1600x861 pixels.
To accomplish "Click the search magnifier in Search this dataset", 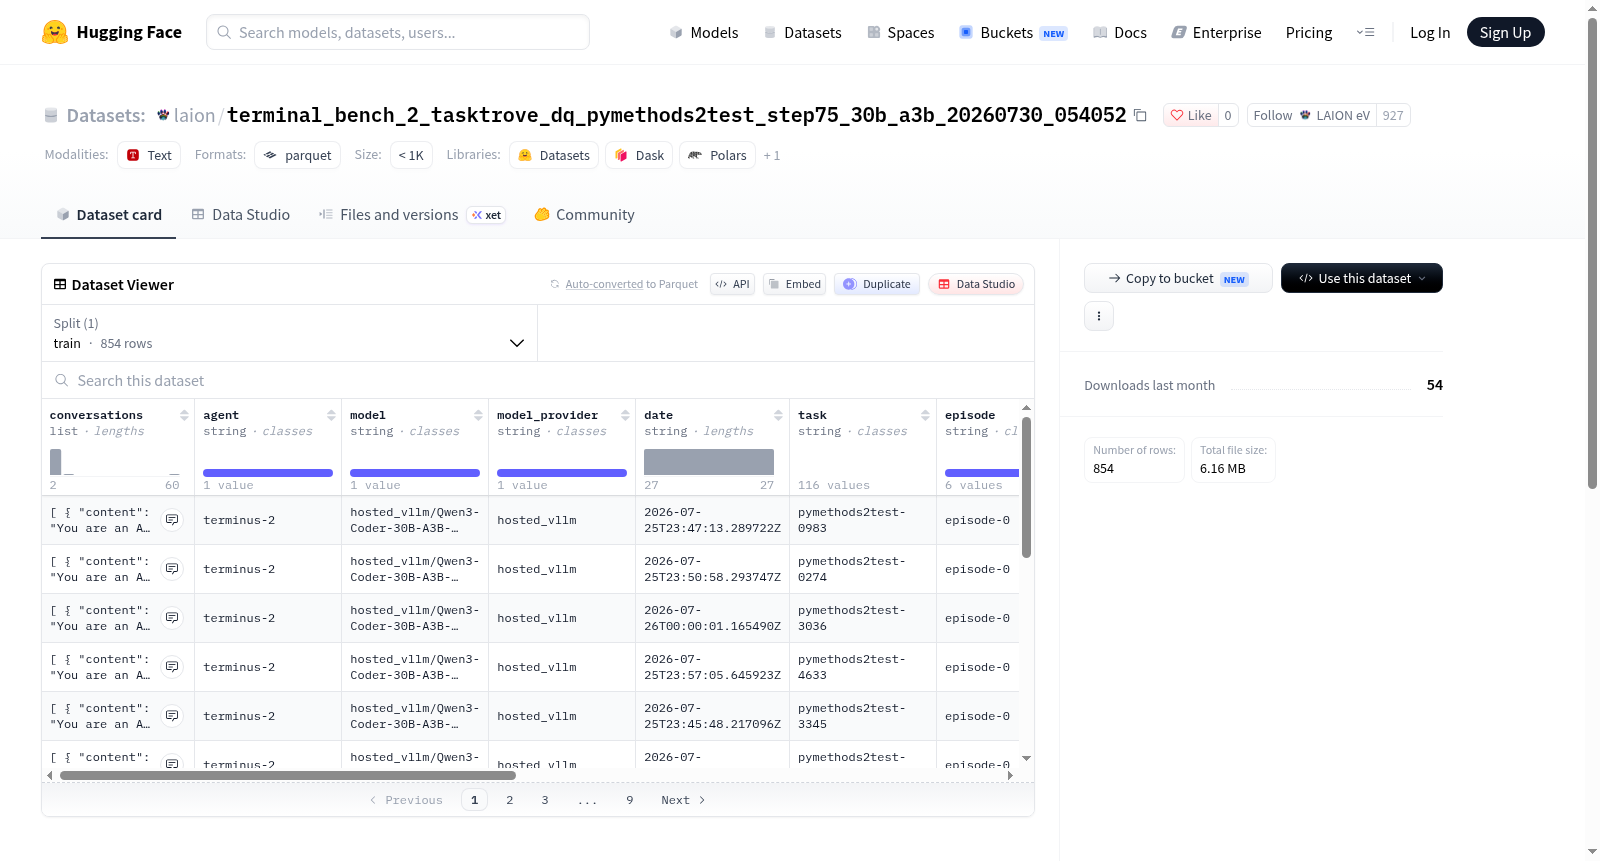I will pyautogui.click(x=62, y=380).
